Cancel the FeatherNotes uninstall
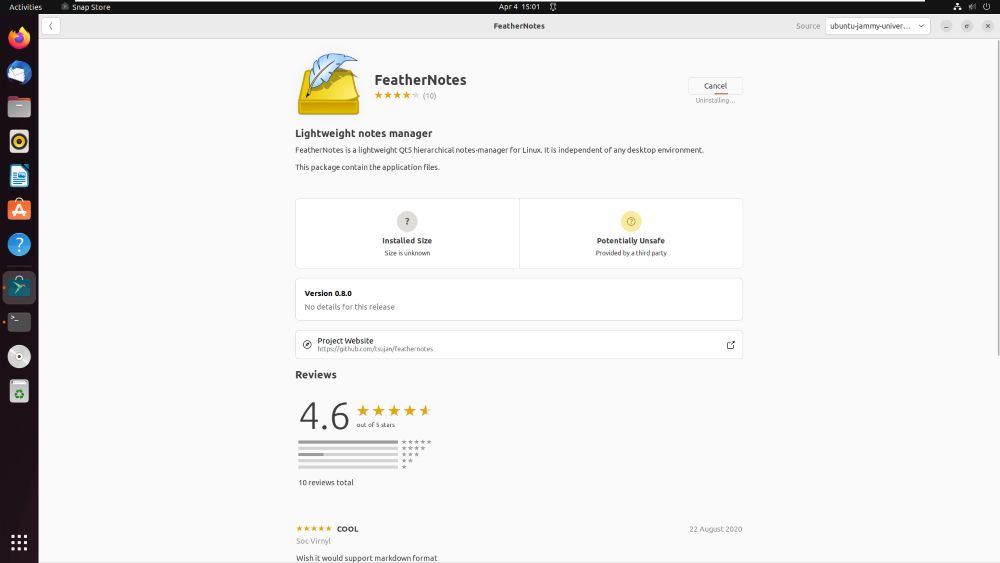Screen dimensions: 1000x563 [x=715, y=86]
